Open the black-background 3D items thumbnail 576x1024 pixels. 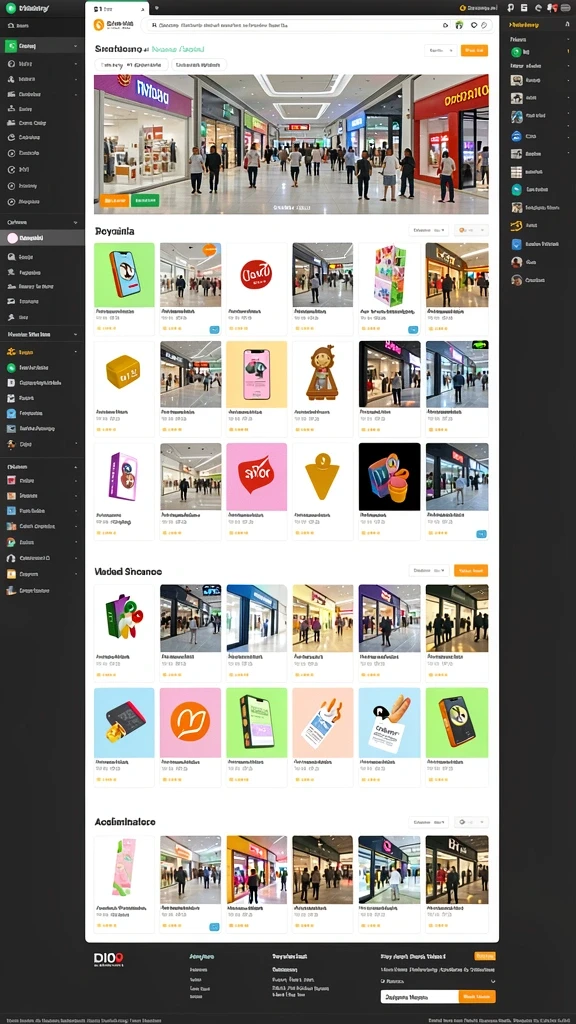pos(389,477)
